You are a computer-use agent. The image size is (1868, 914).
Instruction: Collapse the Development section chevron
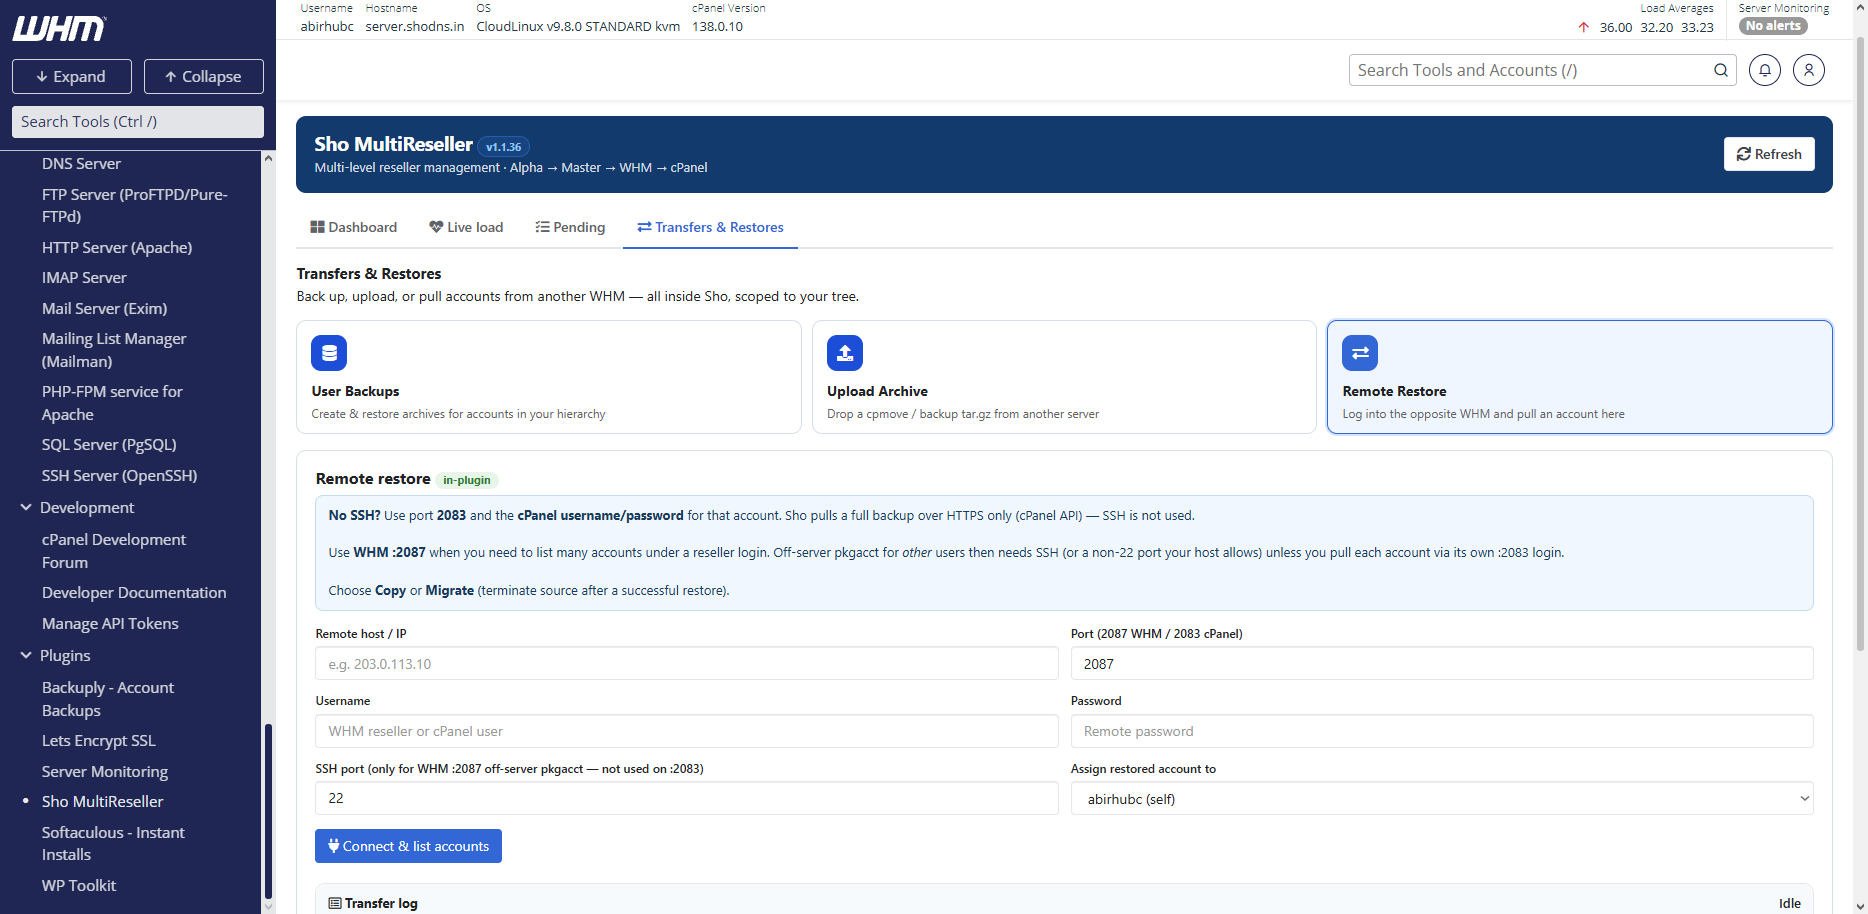(26, 507)
